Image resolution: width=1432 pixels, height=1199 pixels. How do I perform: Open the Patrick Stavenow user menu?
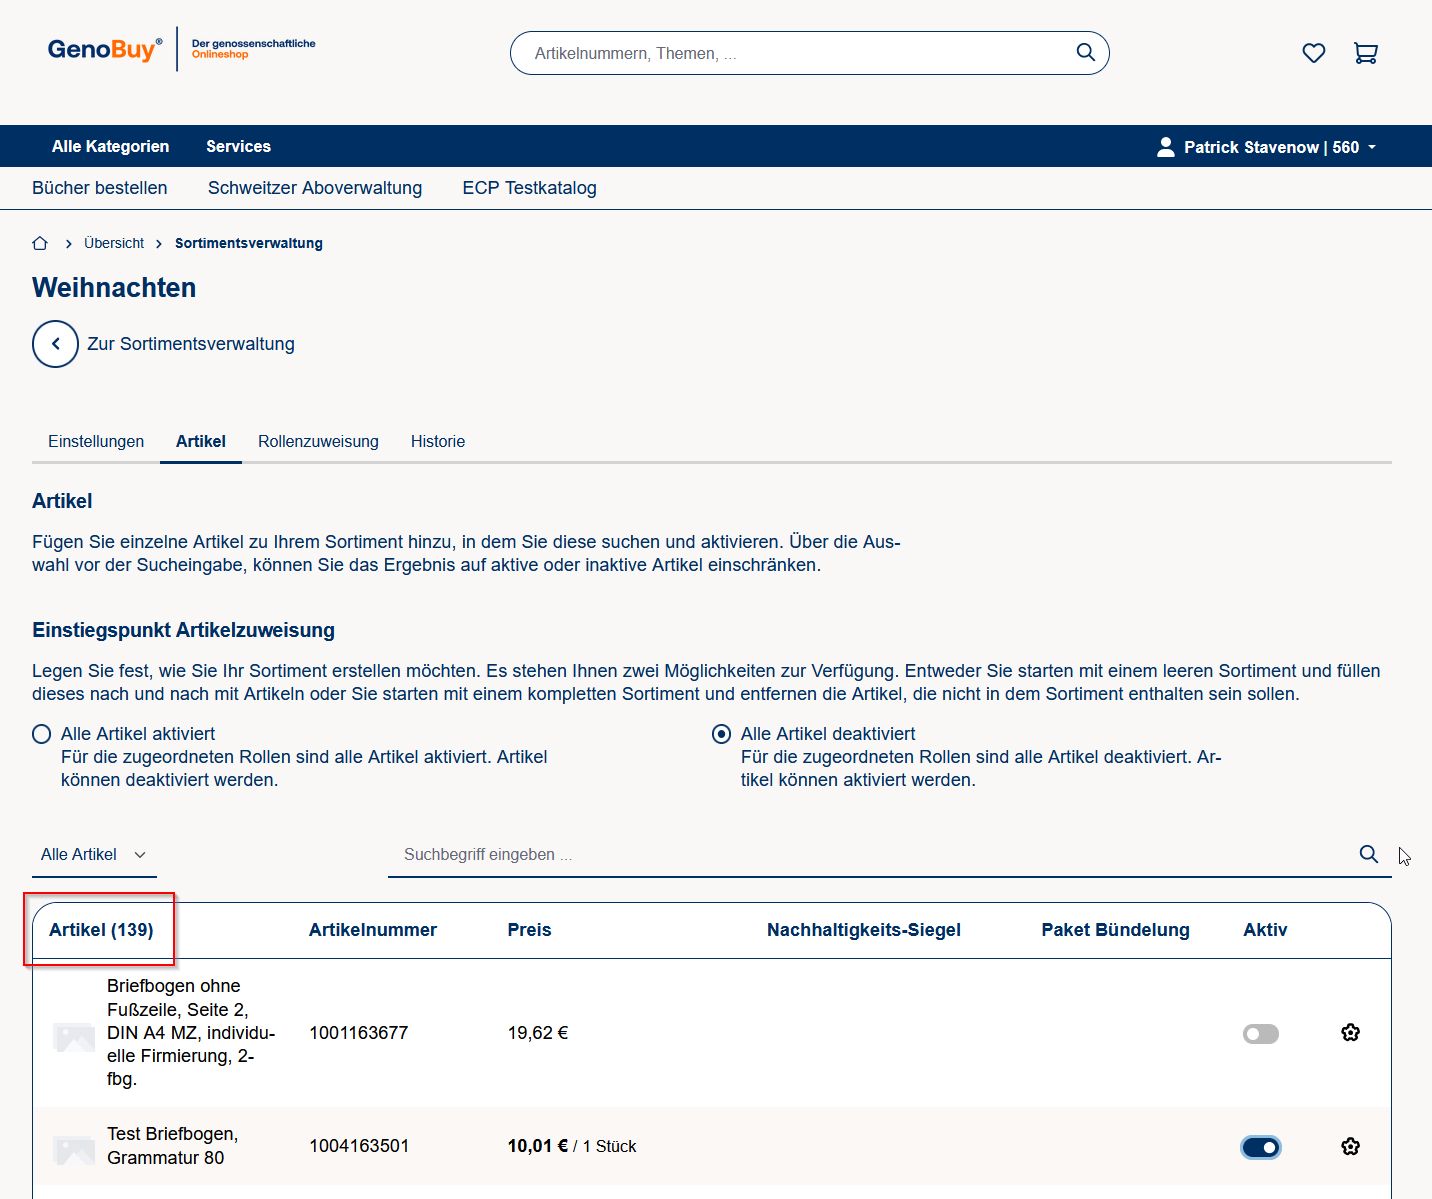point(1266,147)
